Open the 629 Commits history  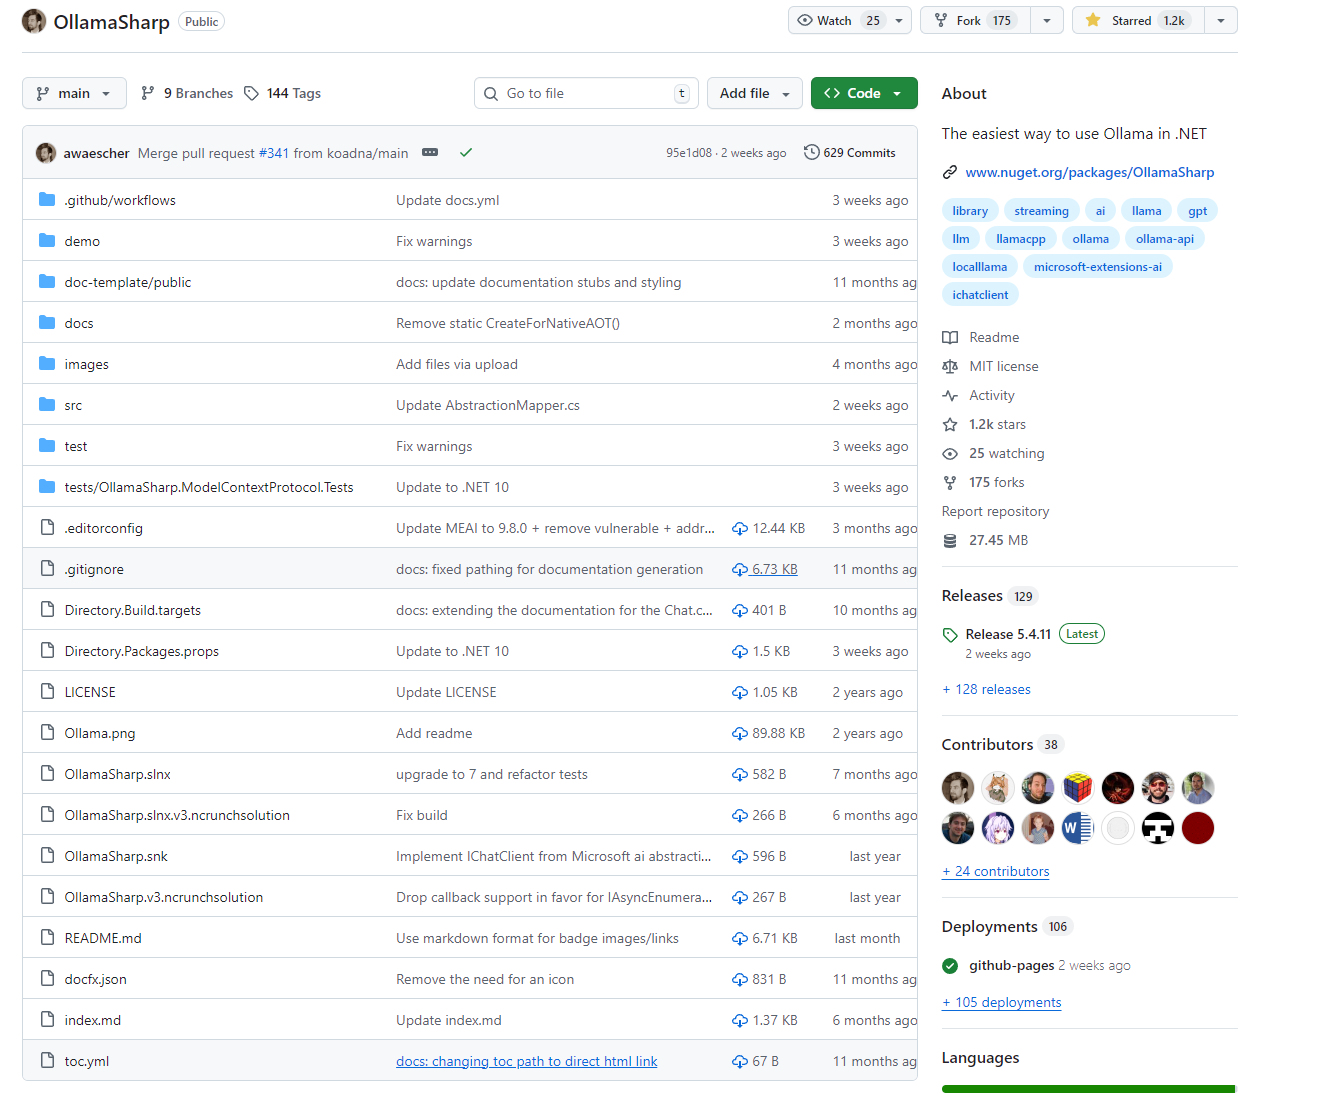[x=850, y=153]
